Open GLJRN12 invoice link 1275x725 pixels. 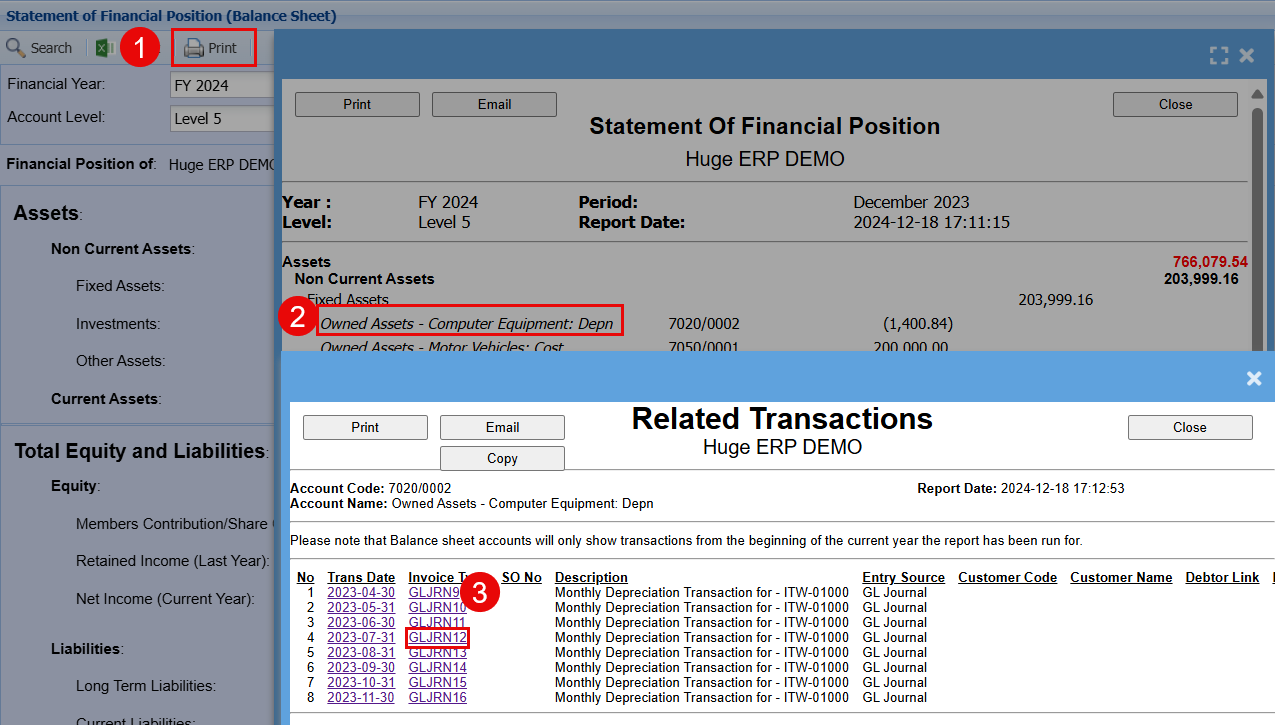(438, 637)
